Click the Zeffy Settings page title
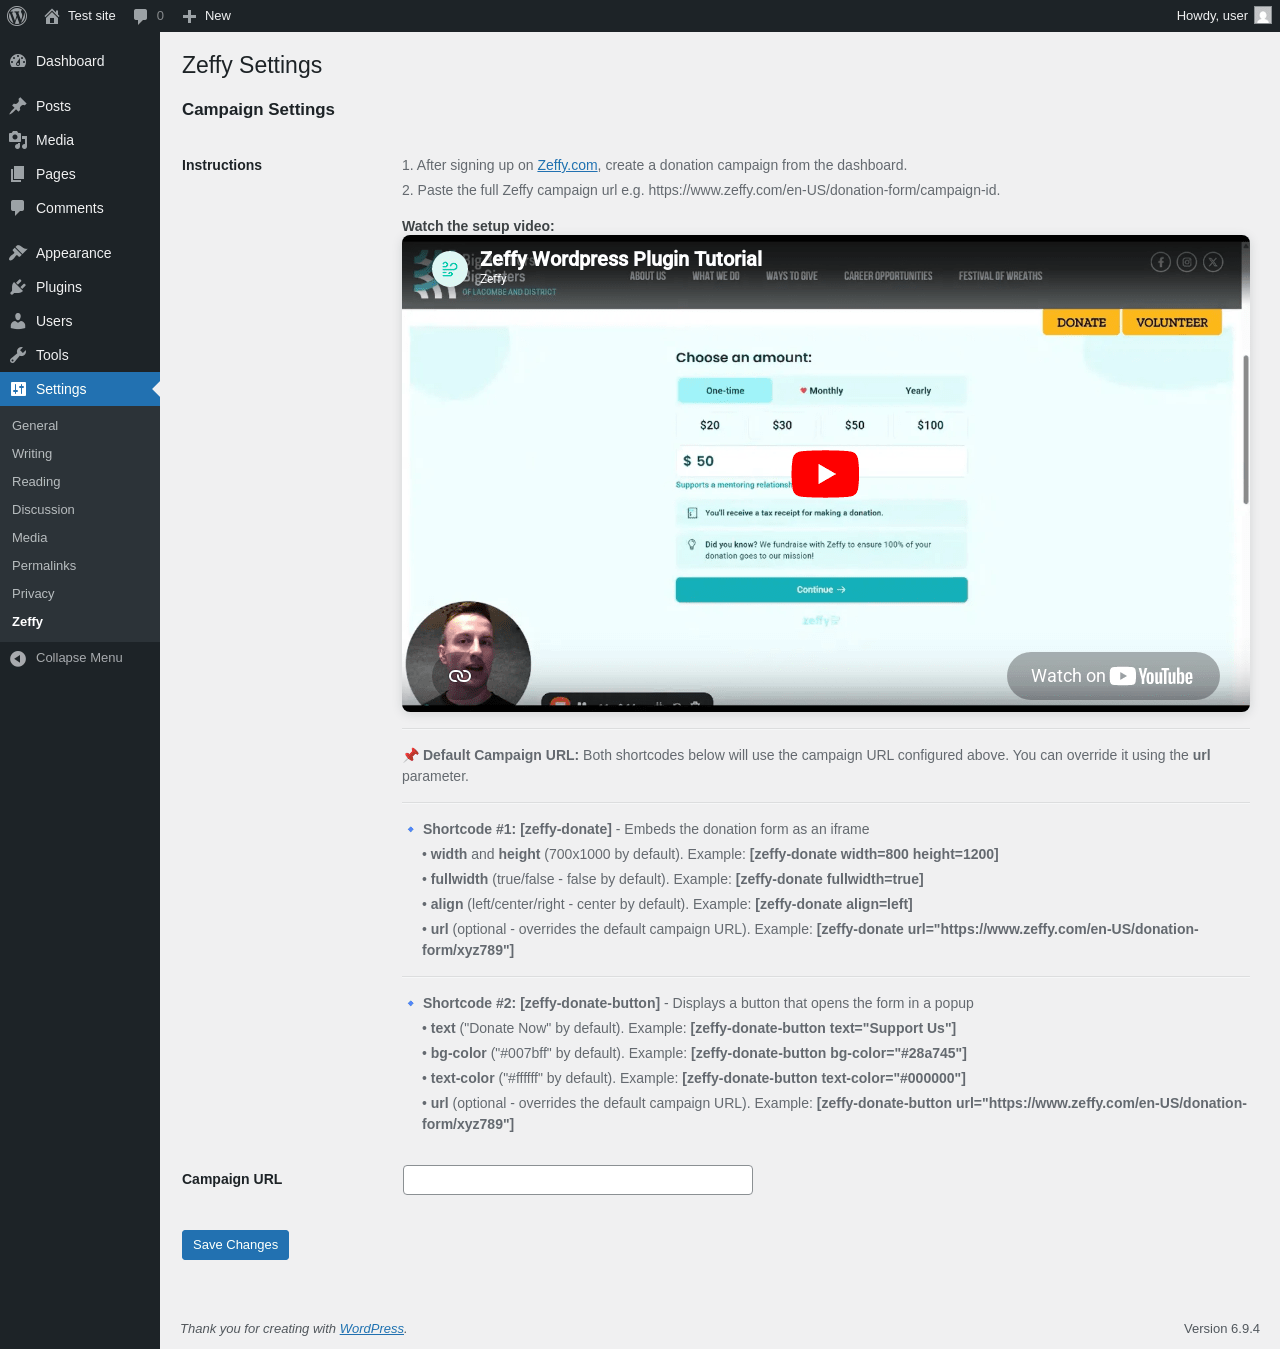This screenshot has width=1280, height=1349. pyautogui.click(x=252, y=65)
